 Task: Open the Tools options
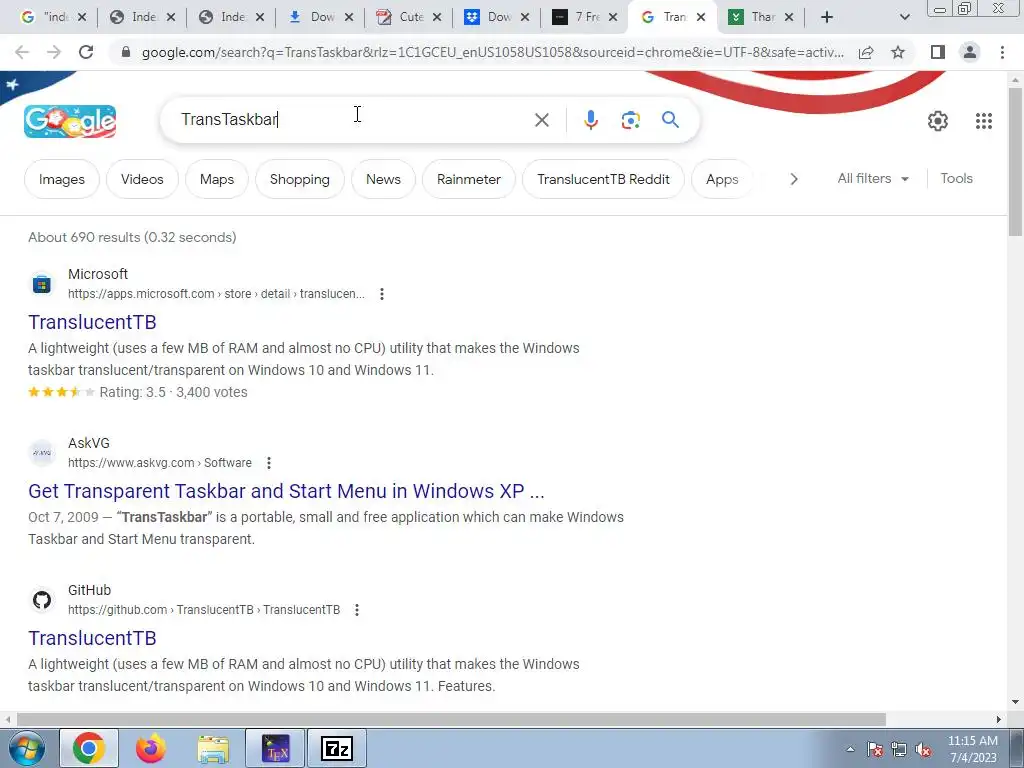(956, 178)
